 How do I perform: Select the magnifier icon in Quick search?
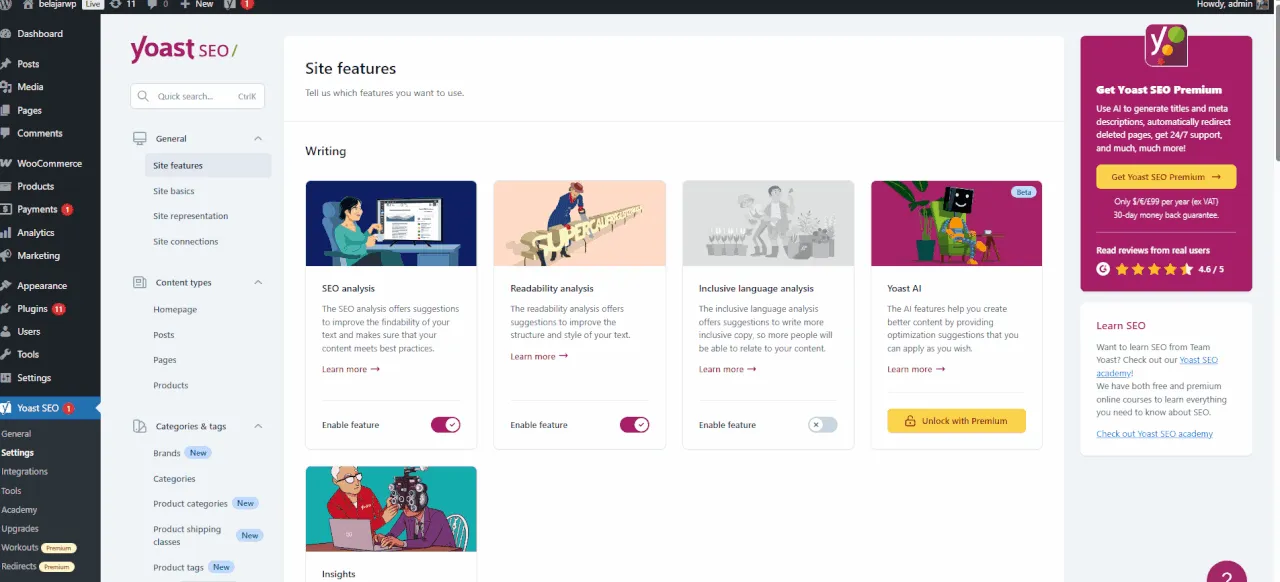click(142, 95)
